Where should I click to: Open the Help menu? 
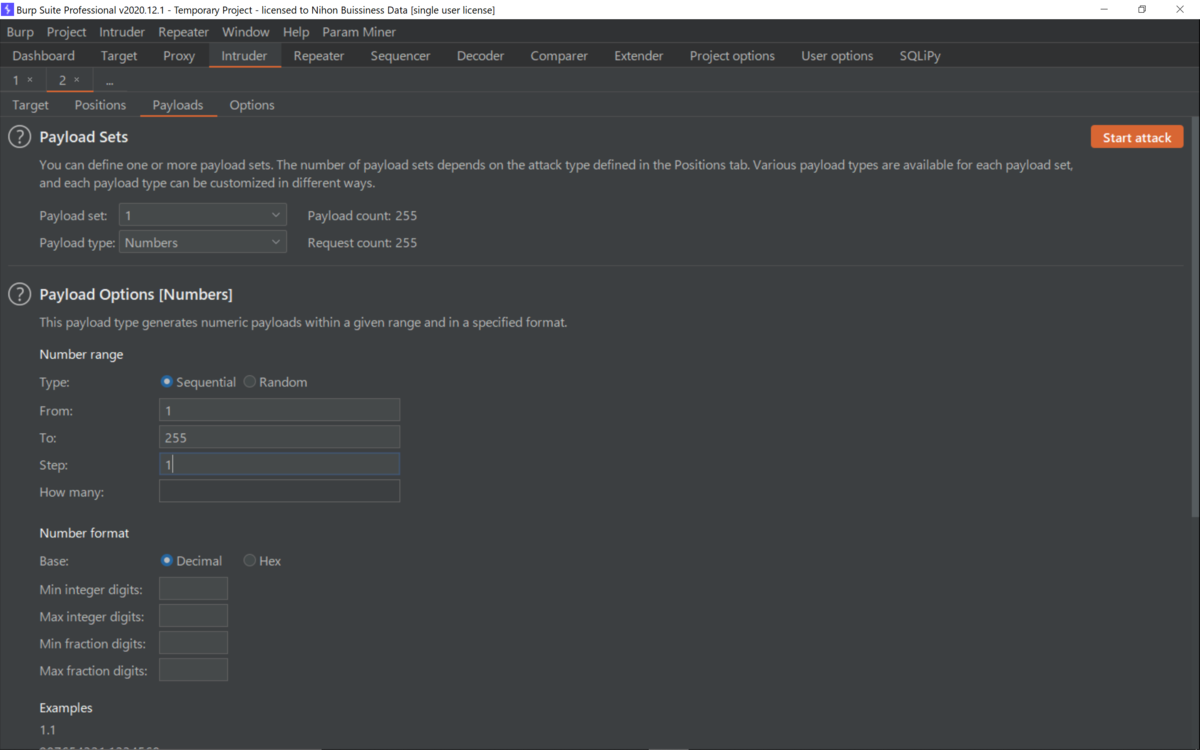296,32
